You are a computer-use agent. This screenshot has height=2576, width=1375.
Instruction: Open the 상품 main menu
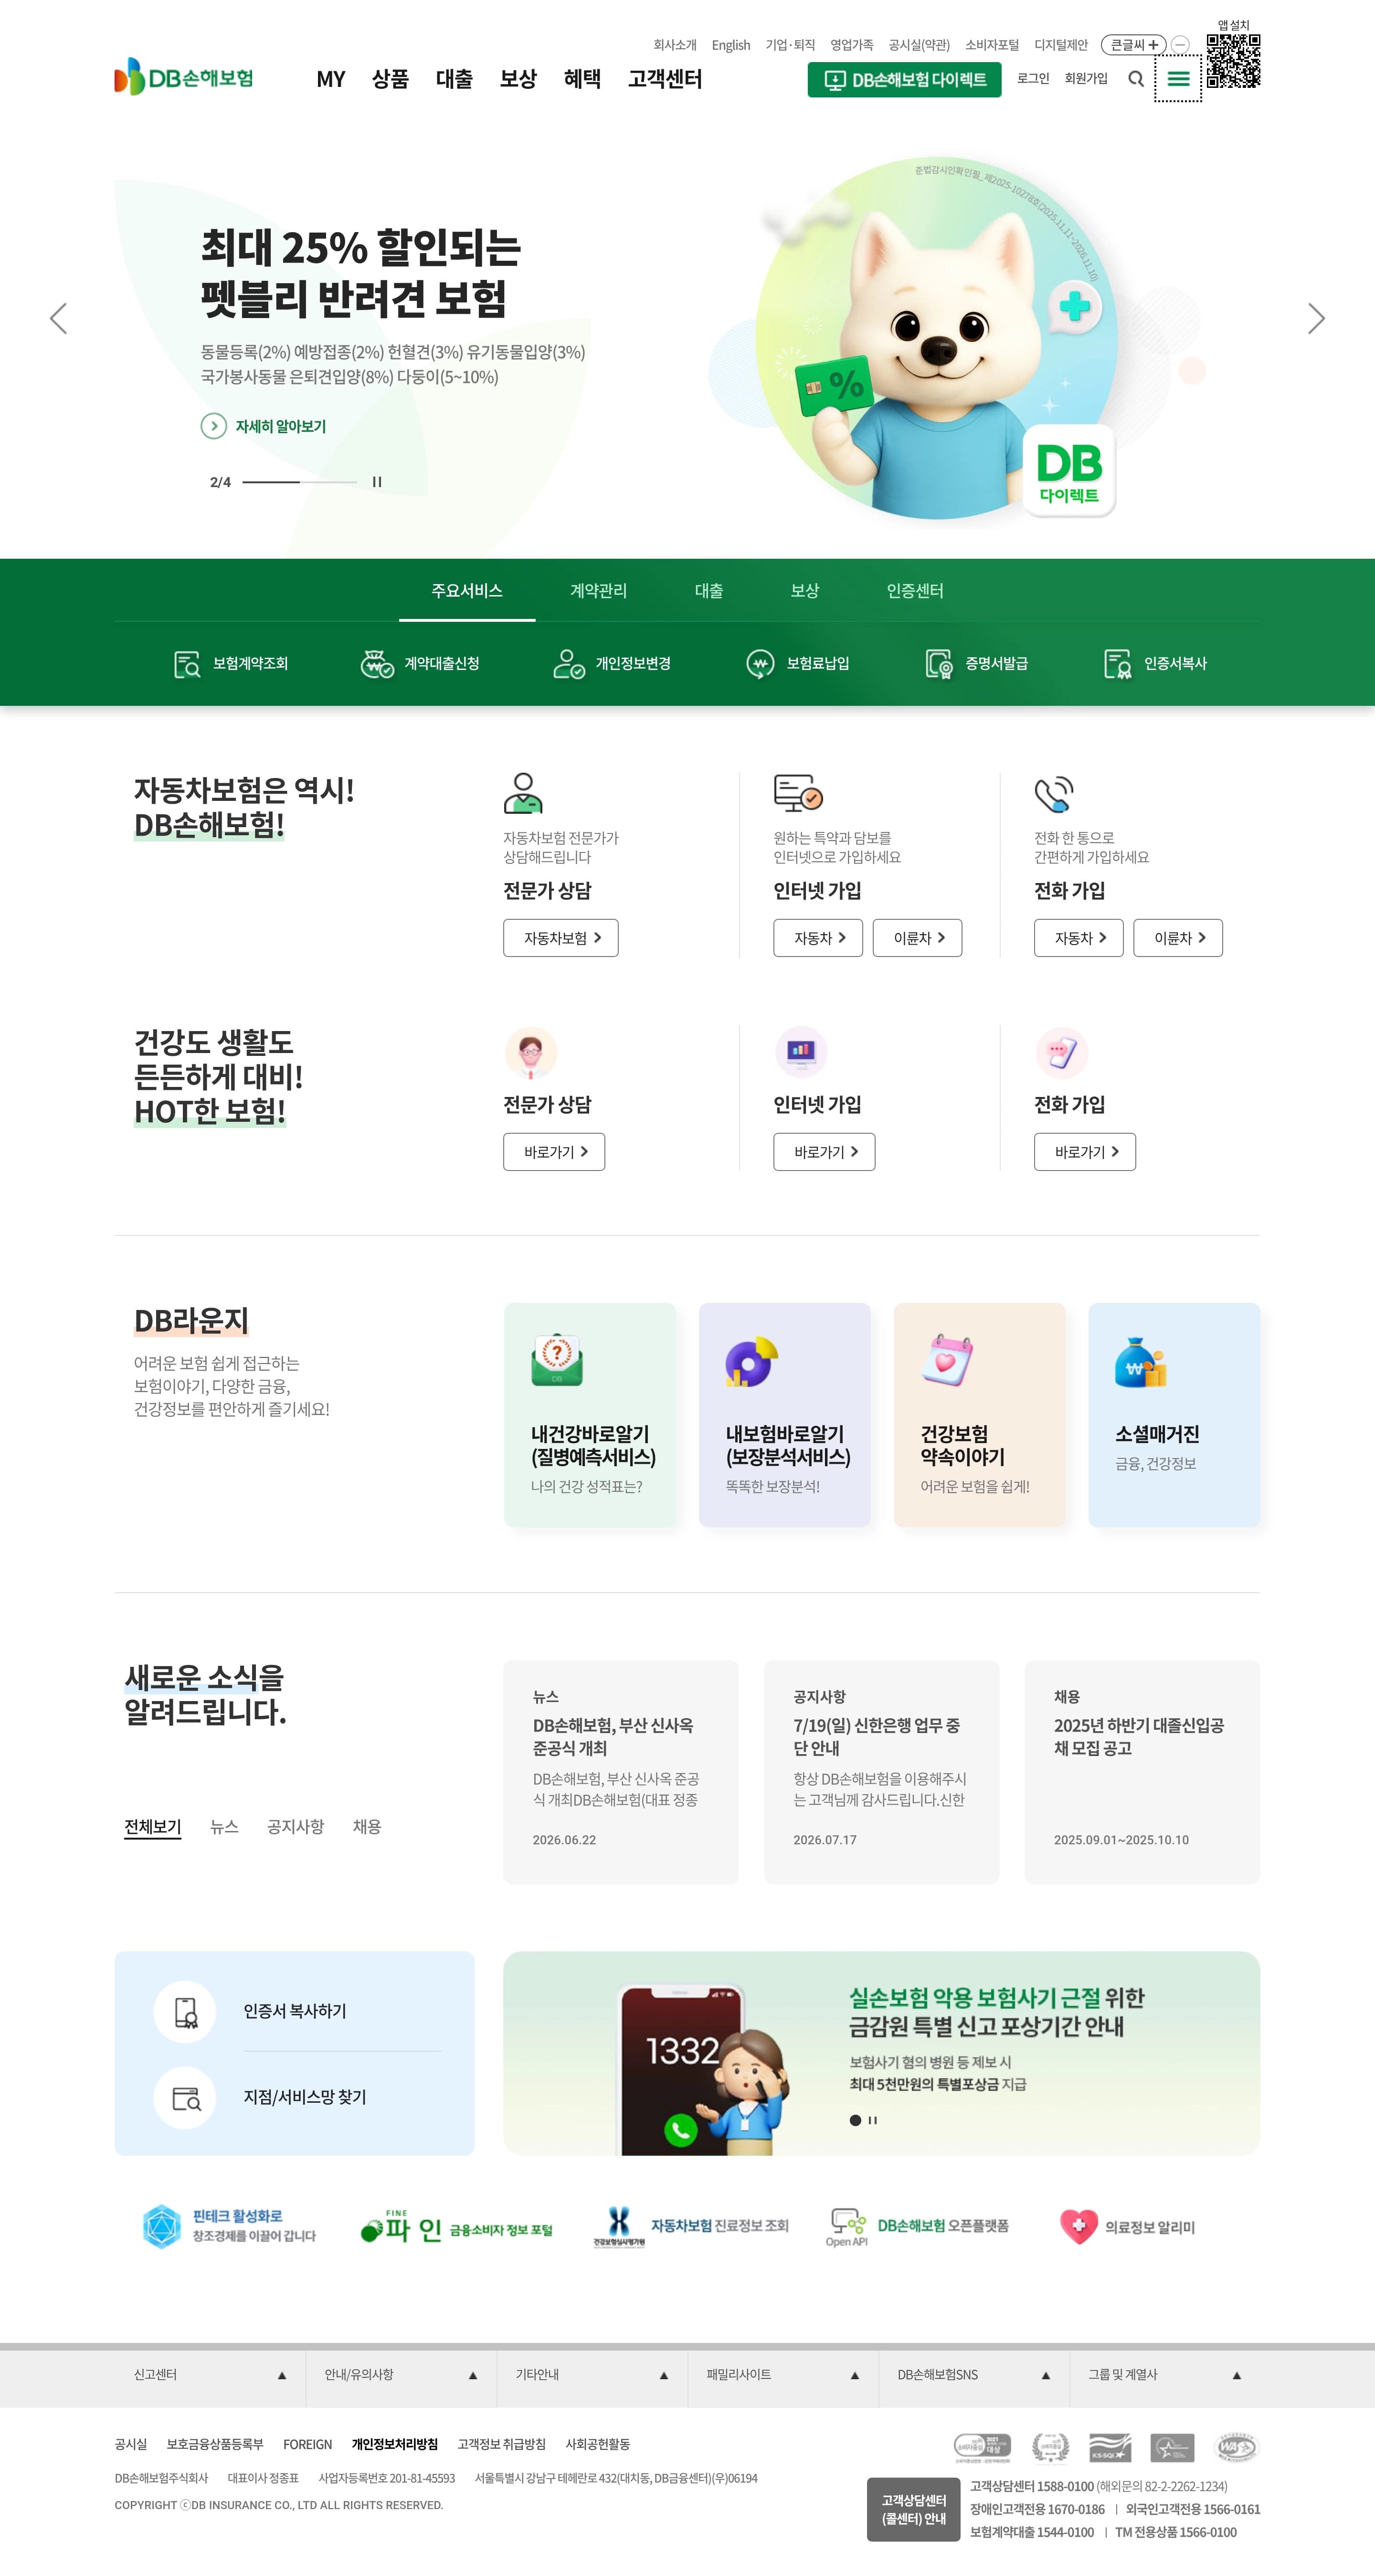point(390,79)
